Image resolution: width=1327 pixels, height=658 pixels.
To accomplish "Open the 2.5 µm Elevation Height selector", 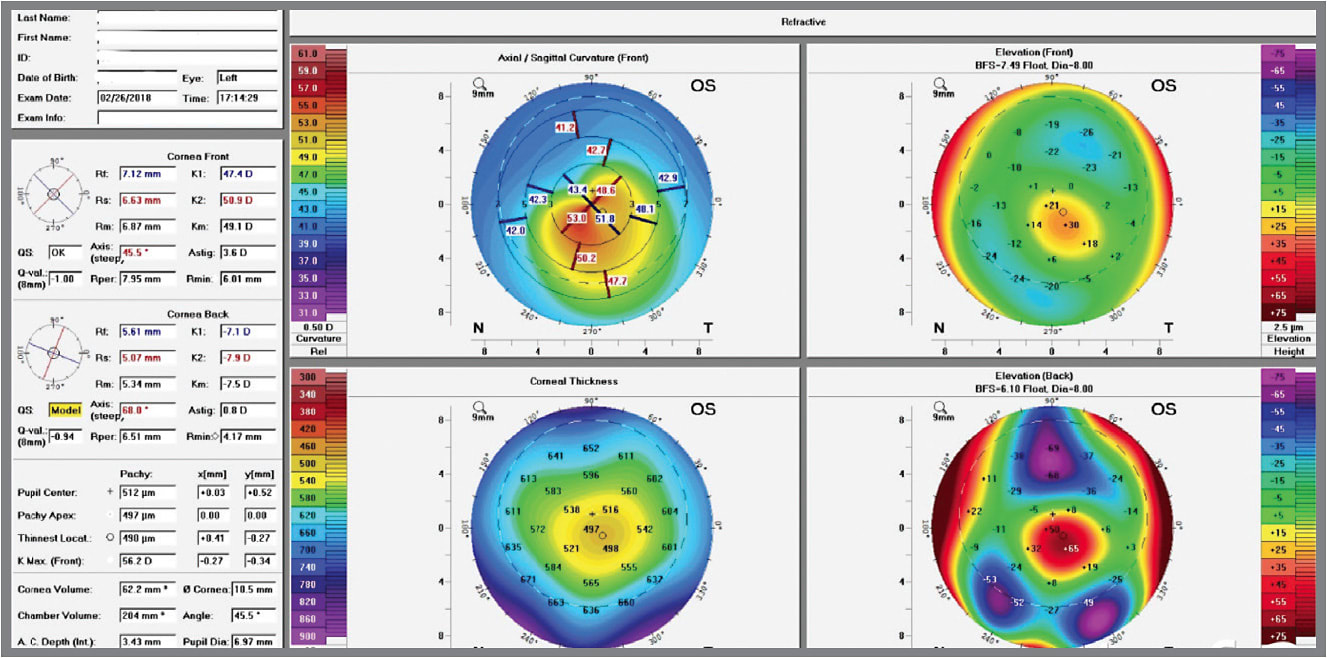I will pyautogui.click(x=1288, y=339).
